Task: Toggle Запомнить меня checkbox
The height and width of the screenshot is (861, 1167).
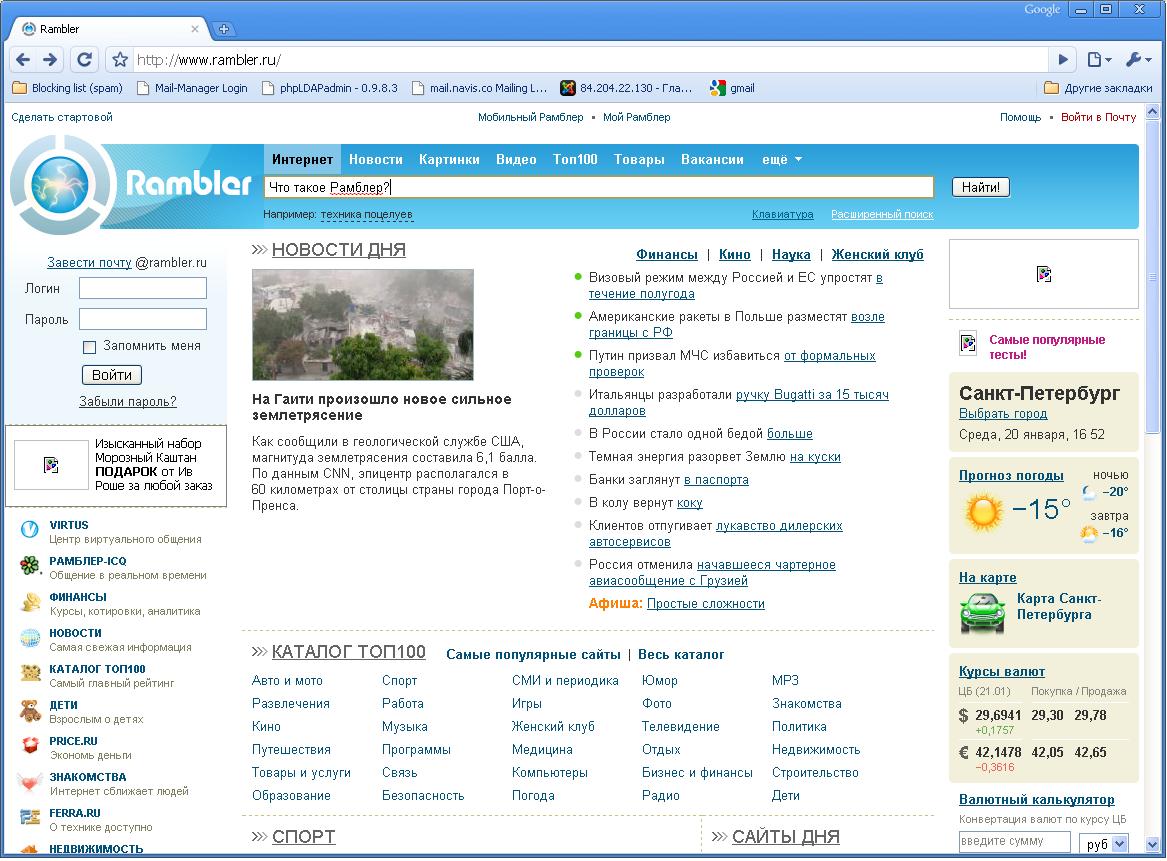Action: coord(89,347)
